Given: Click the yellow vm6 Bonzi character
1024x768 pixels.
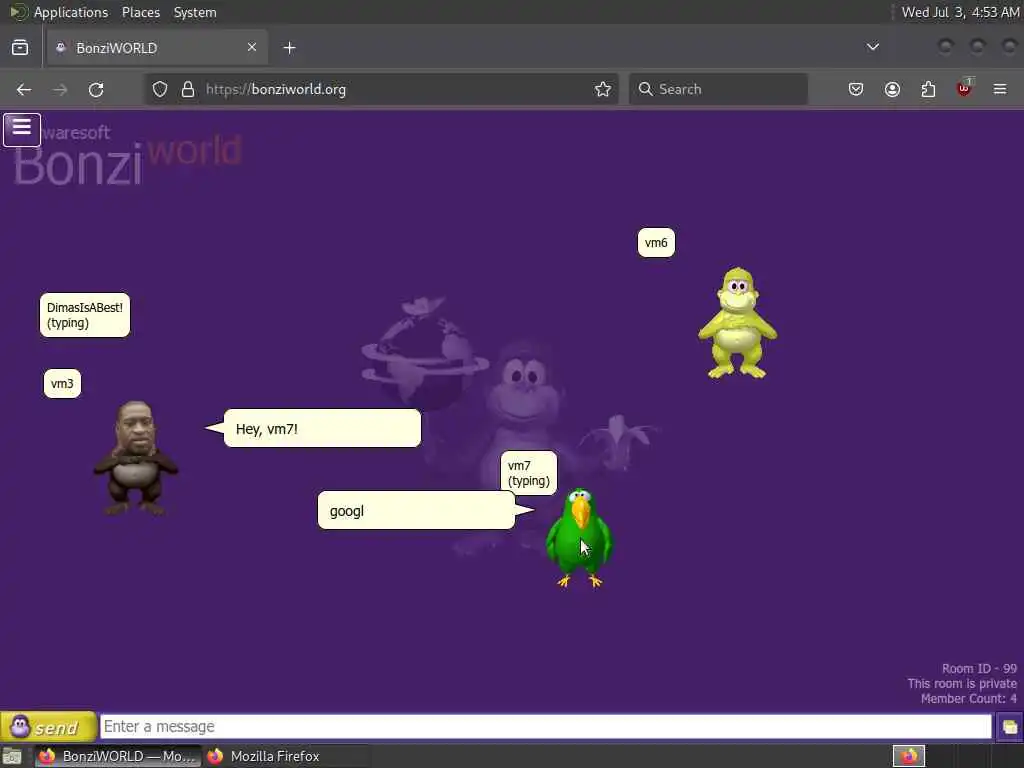Looking at the screenshot, I should (738, 323).
